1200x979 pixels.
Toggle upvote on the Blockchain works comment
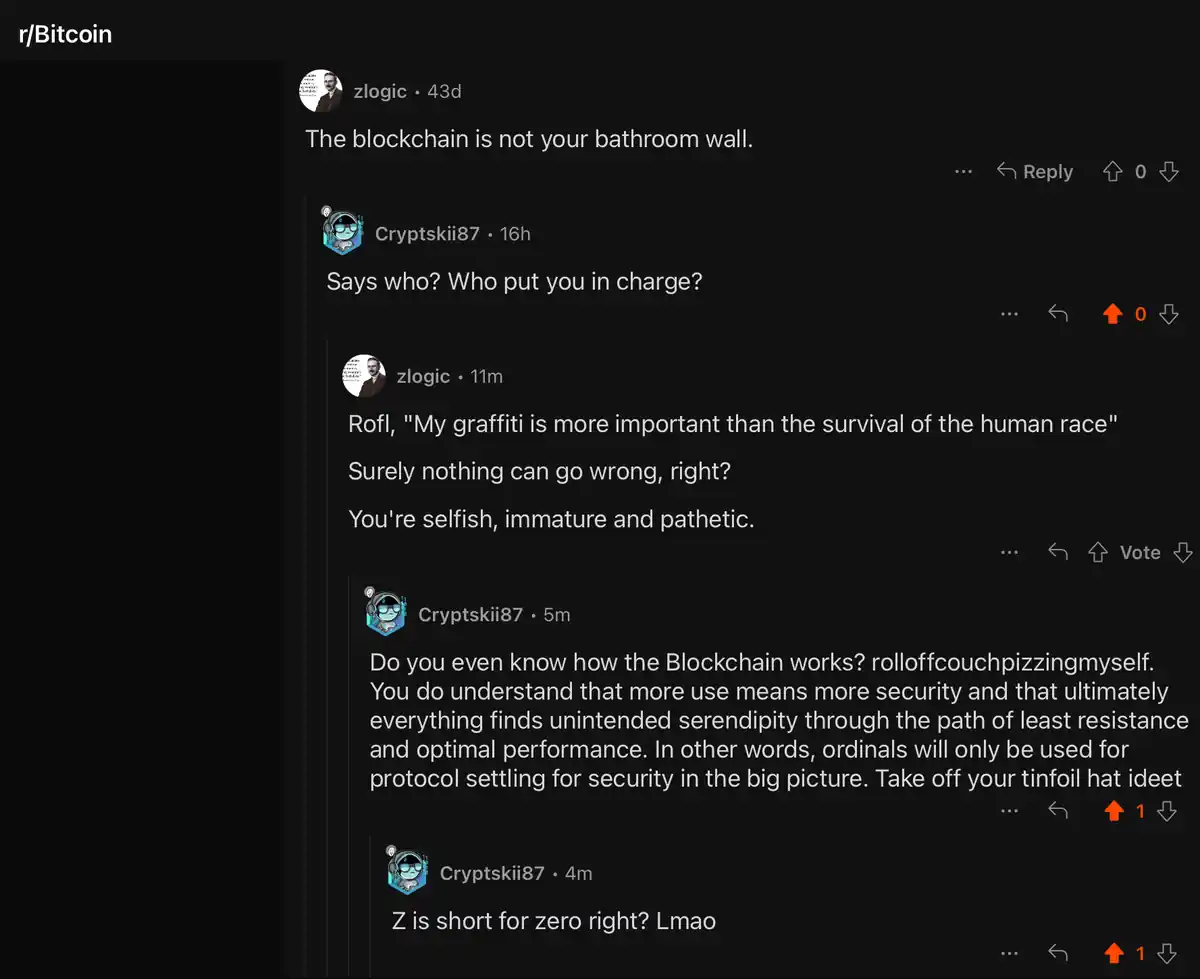(1113, 811)
